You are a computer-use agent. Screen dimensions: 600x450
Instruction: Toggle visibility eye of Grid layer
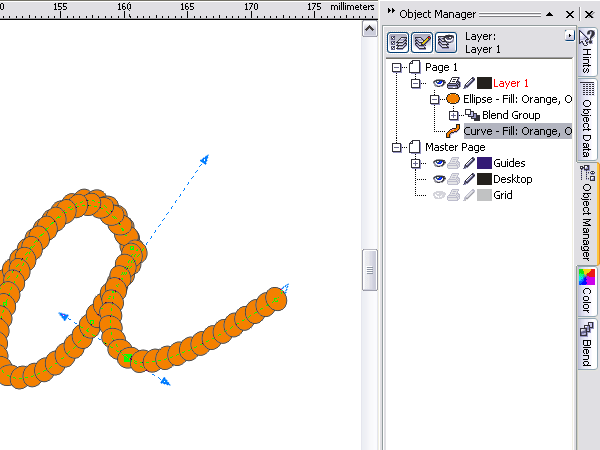[439, 195]
